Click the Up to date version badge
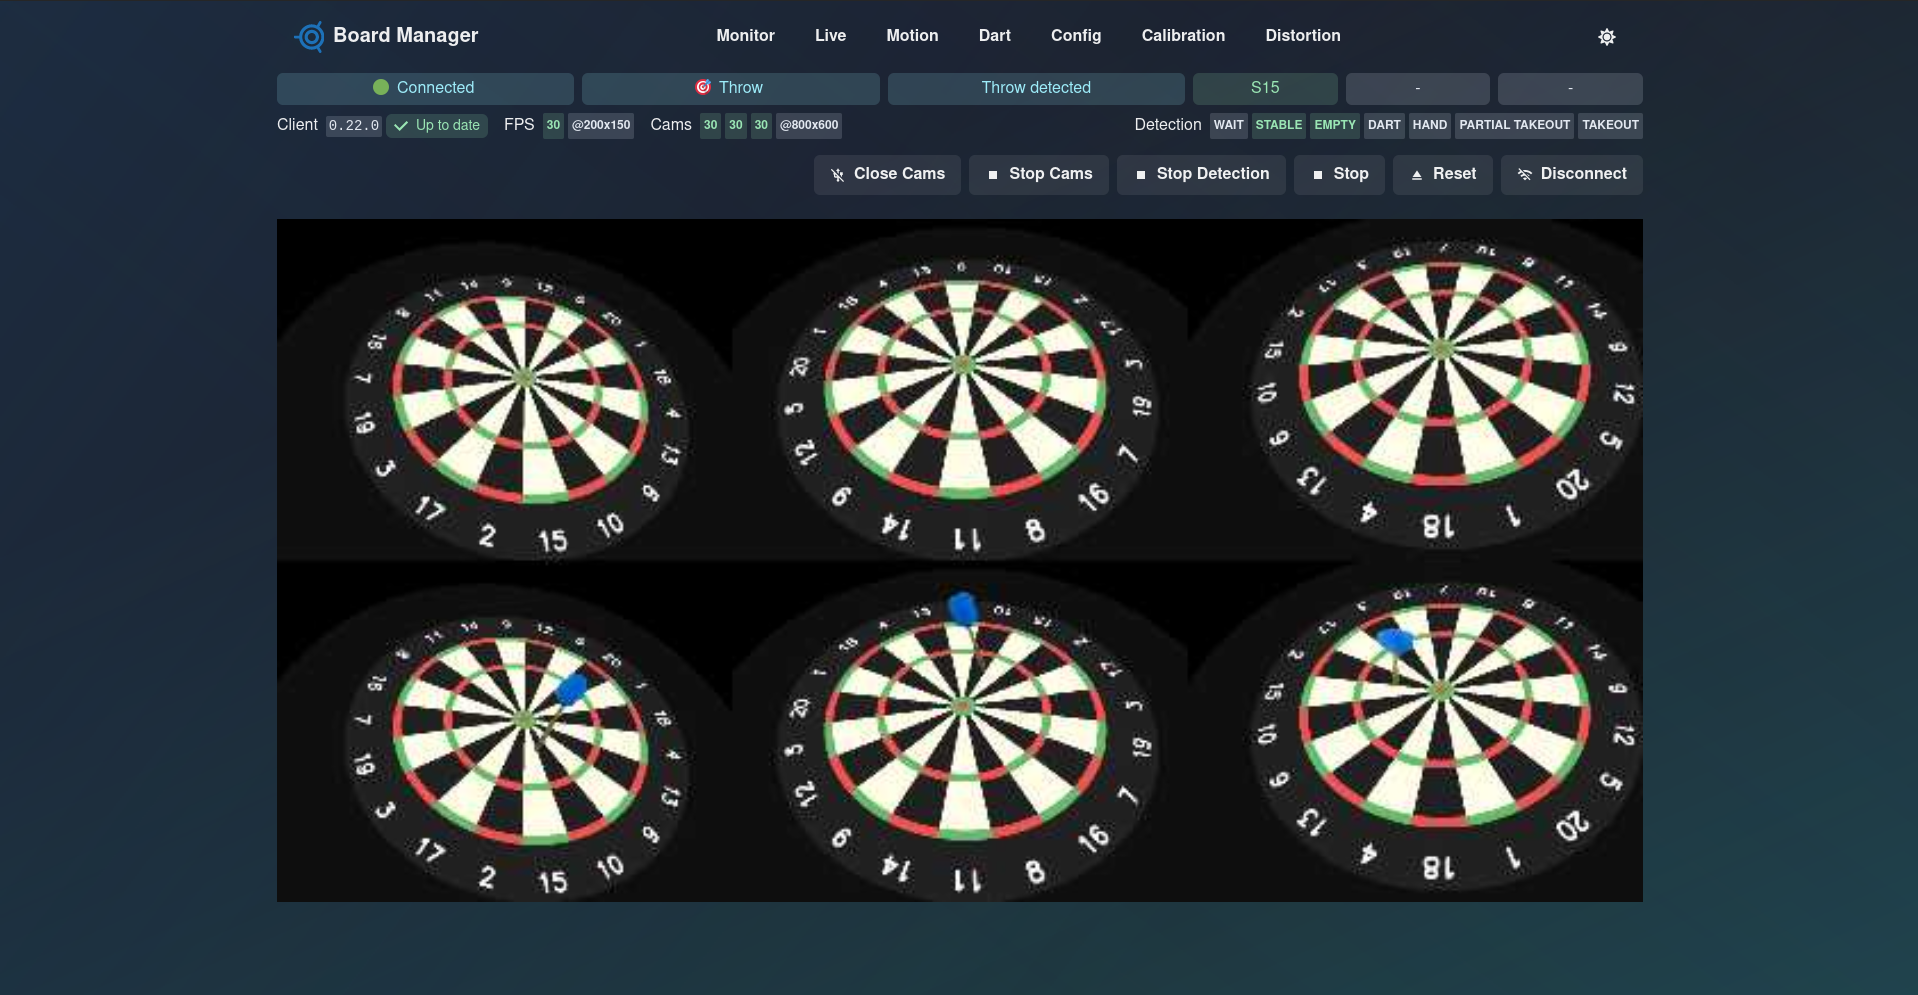Viewport: 1918px width, 995px height. click(437, 126)
